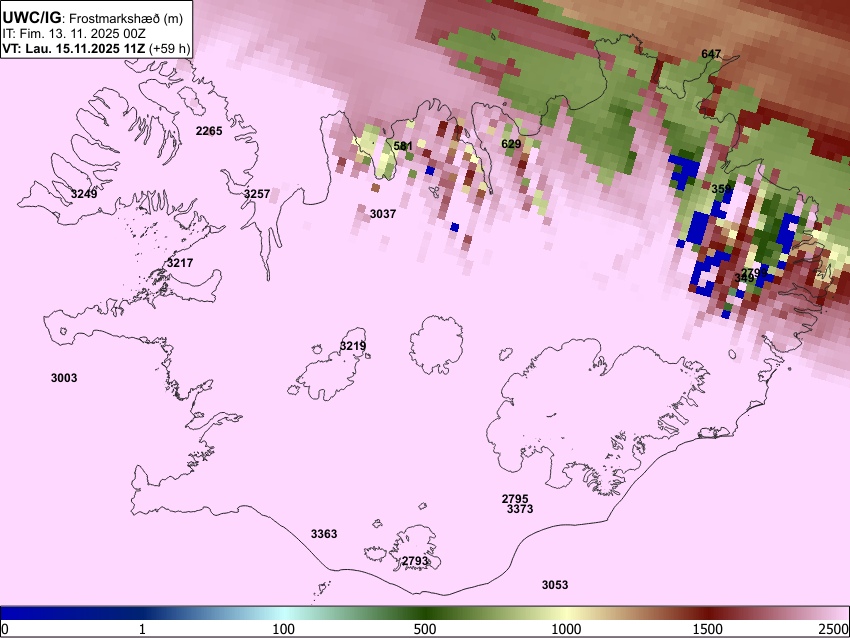Screen dimensions: 850x638
Task: Click the map value 3249
Action: pyautogui.click(x=84, y=194)
